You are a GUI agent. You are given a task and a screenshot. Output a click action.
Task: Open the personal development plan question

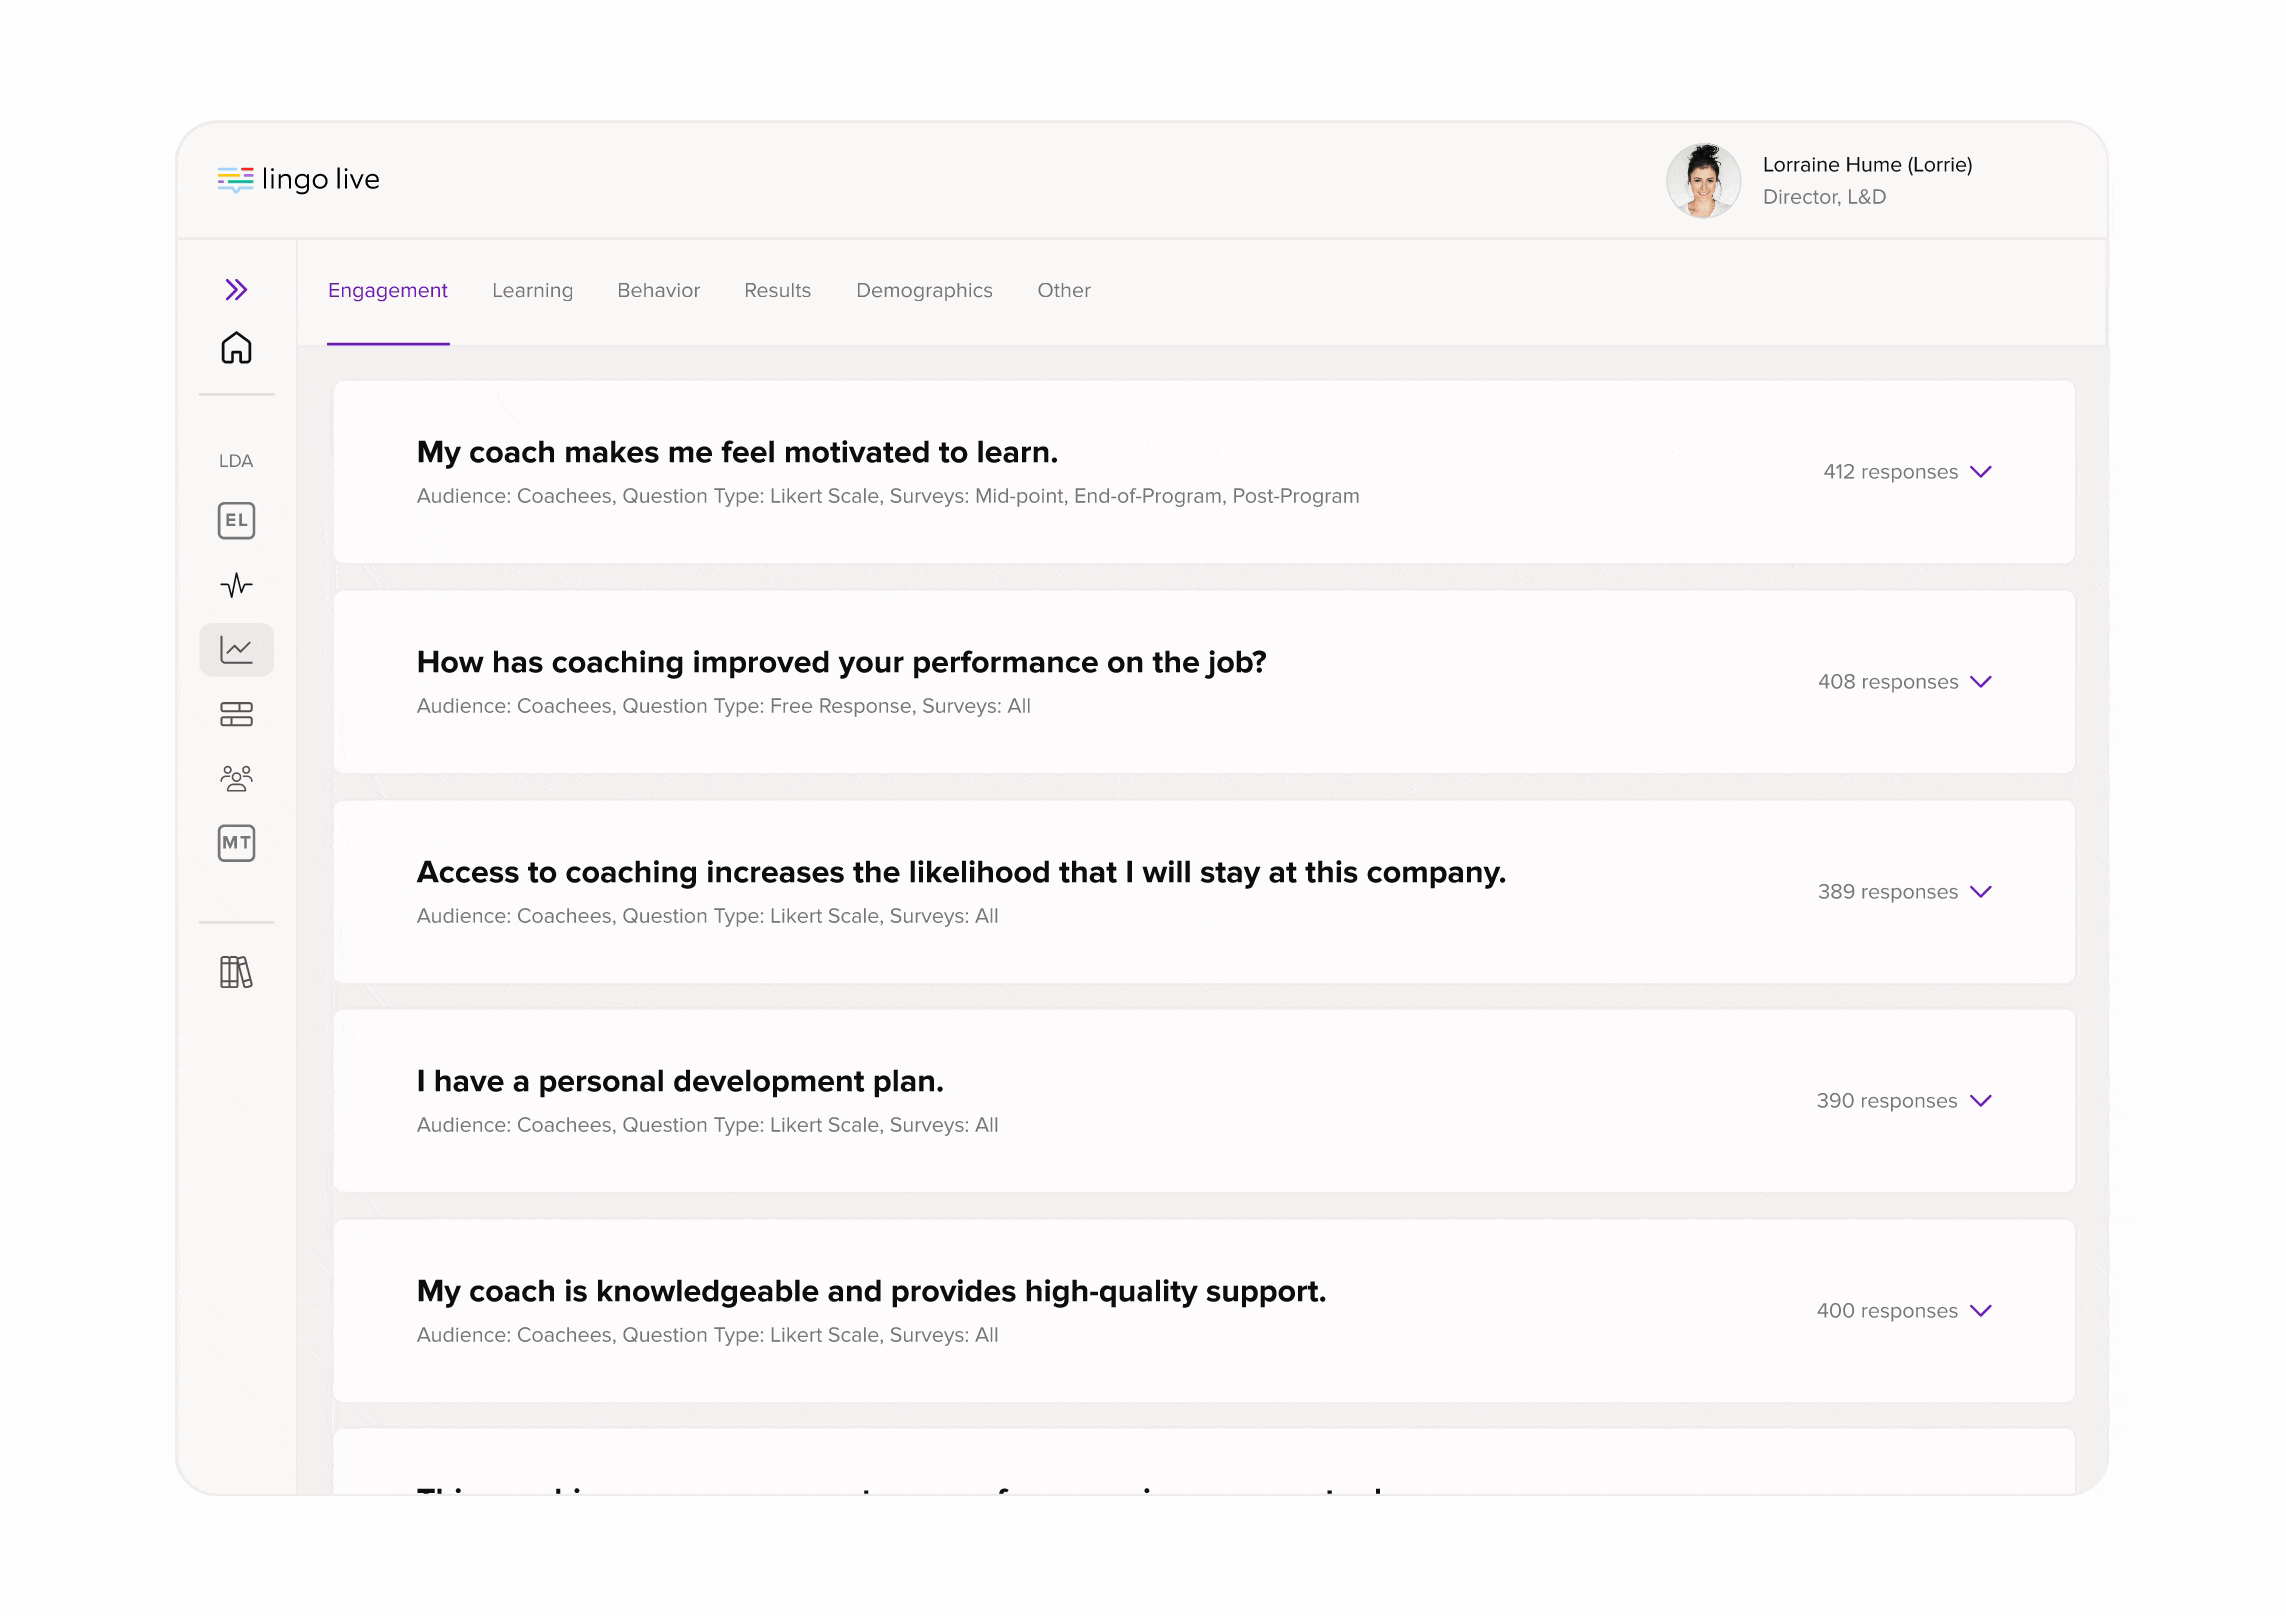click(680, 1082)
